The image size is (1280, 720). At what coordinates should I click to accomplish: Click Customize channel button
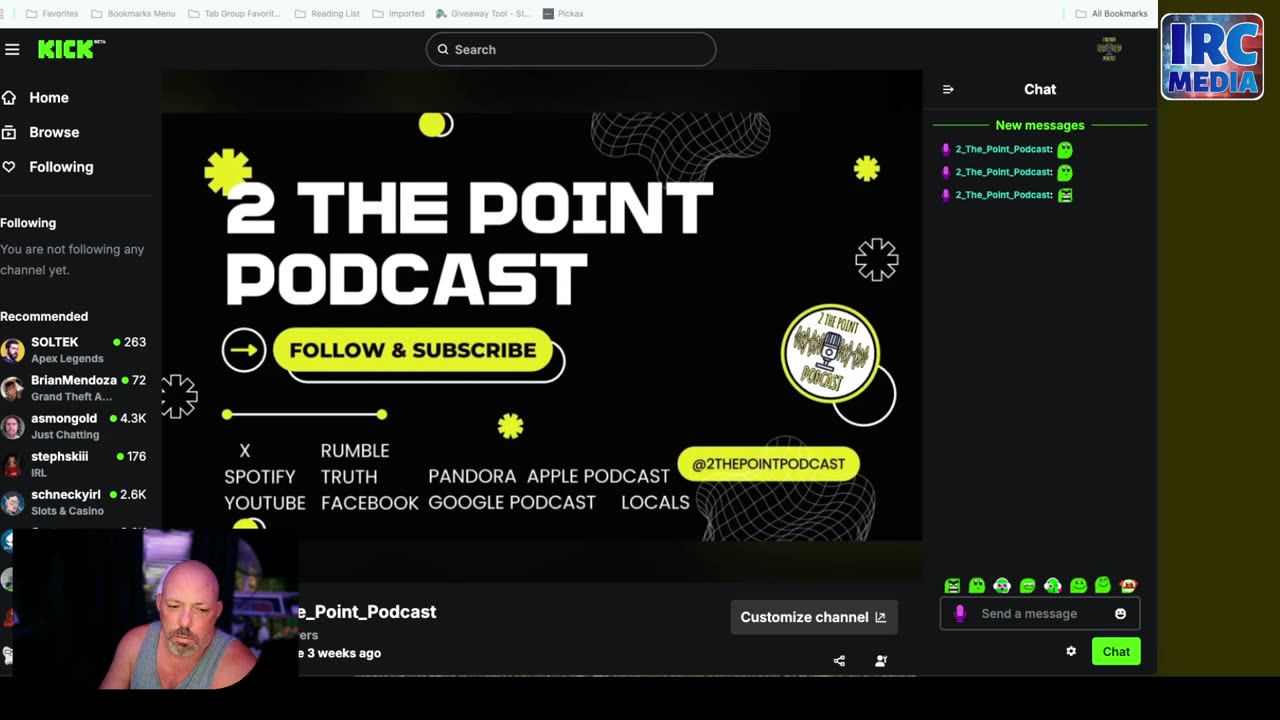(813, 617)
